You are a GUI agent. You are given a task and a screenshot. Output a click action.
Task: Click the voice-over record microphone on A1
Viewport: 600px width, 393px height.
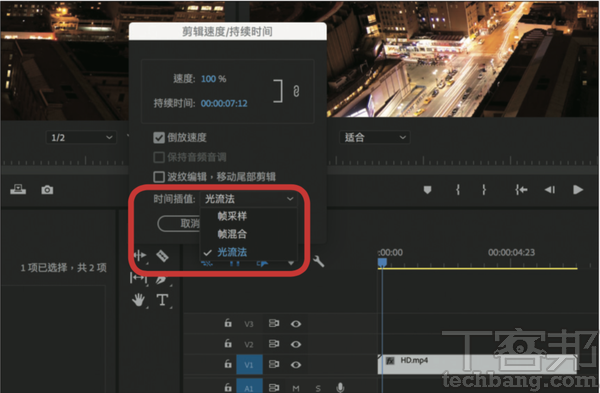click(x=340, y=387)
